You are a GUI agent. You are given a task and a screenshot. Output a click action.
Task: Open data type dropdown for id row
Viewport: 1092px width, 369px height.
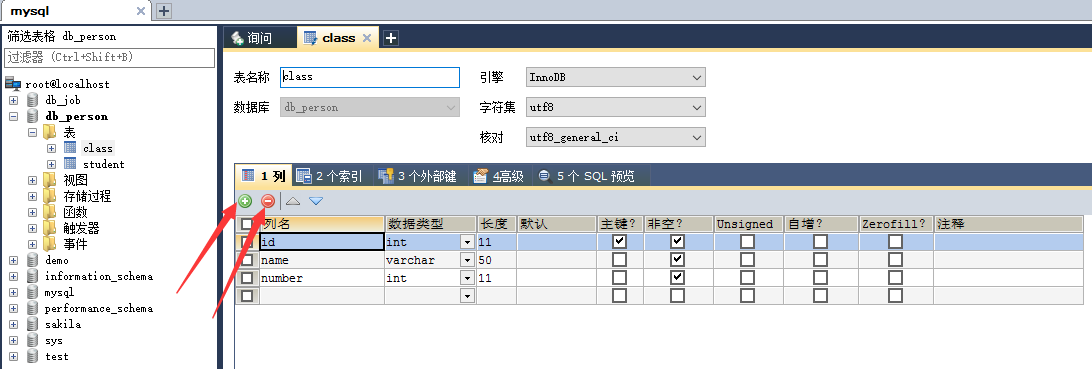coord(467,242)
